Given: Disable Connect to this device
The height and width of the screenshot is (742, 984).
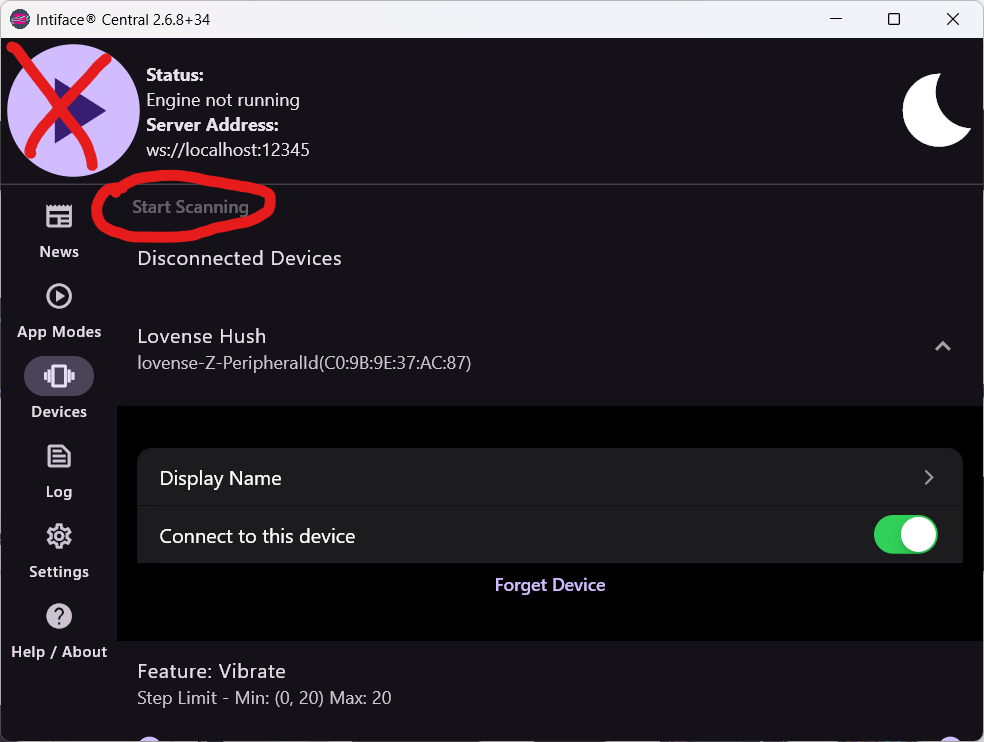Looking at the screenshot, I should (905, 534).
